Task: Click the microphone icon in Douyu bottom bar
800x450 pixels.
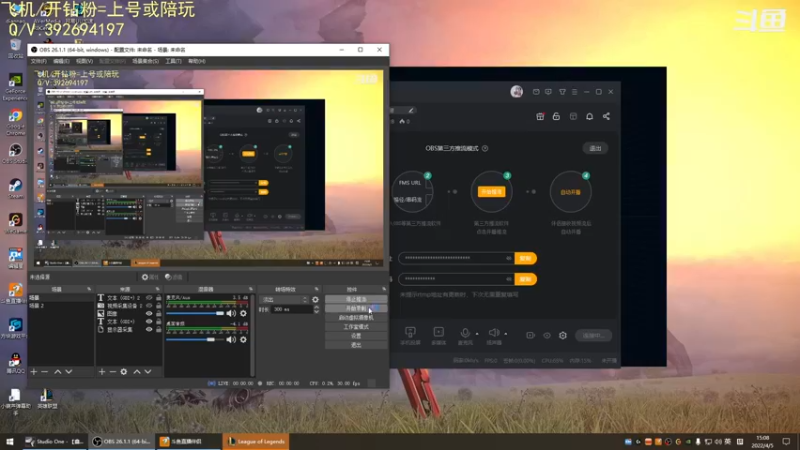Action: click(x=465, y=333)
